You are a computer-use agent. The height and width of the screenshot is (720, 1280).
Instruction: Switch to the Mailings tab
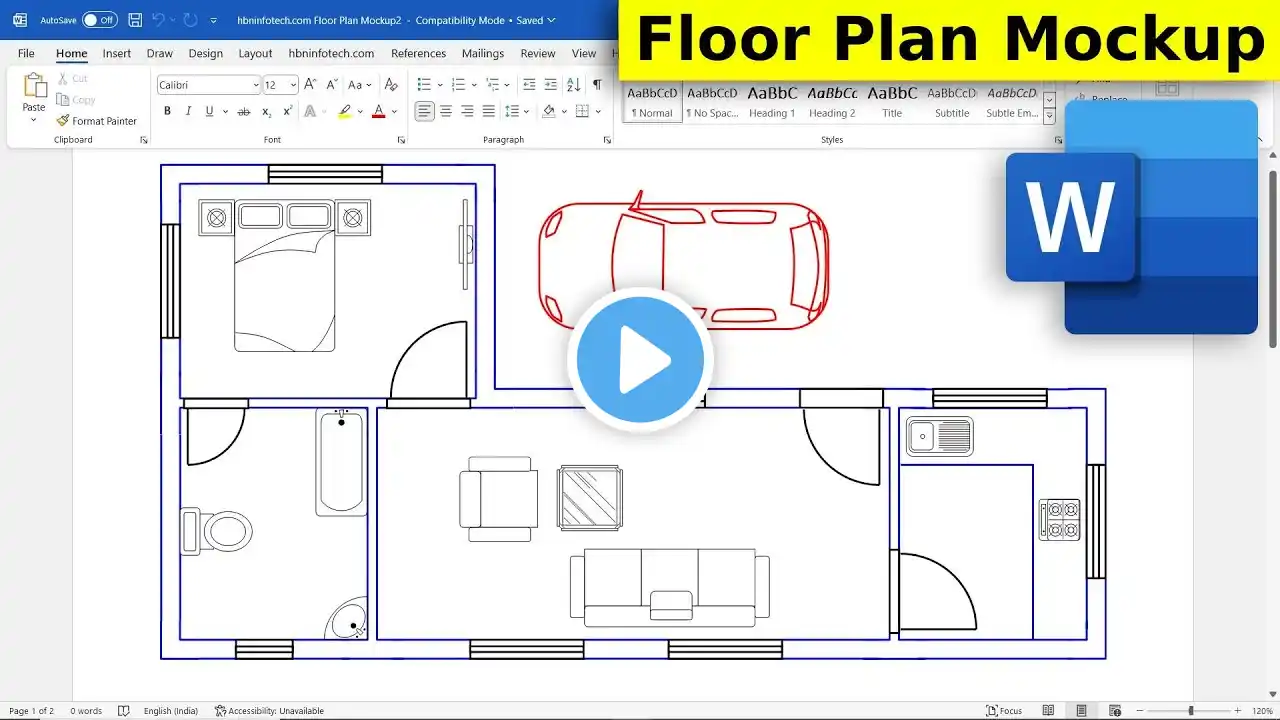tap(483, 53)
